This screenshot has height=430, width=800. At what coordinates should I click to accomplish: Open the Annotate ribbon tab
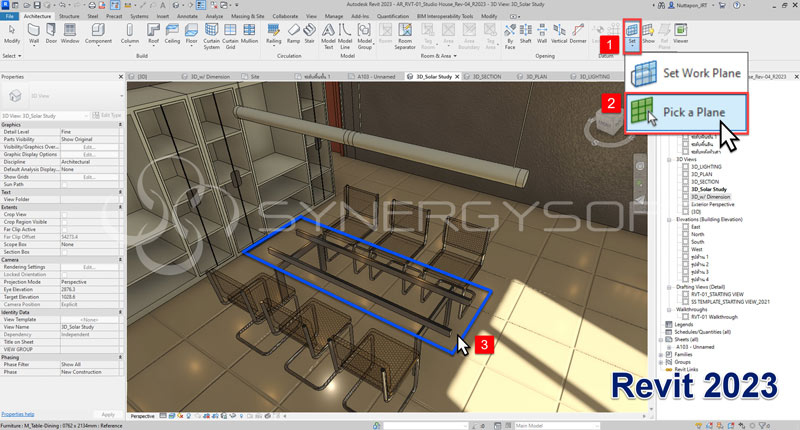(187, 16)
